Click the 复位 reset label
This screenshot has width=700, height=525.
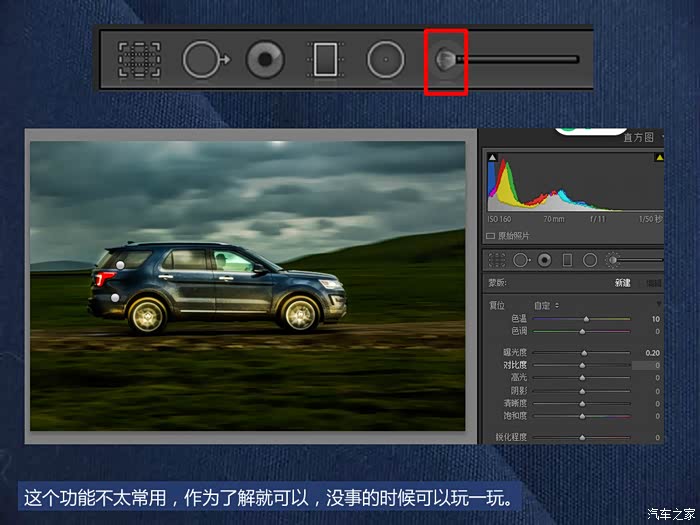497,305
